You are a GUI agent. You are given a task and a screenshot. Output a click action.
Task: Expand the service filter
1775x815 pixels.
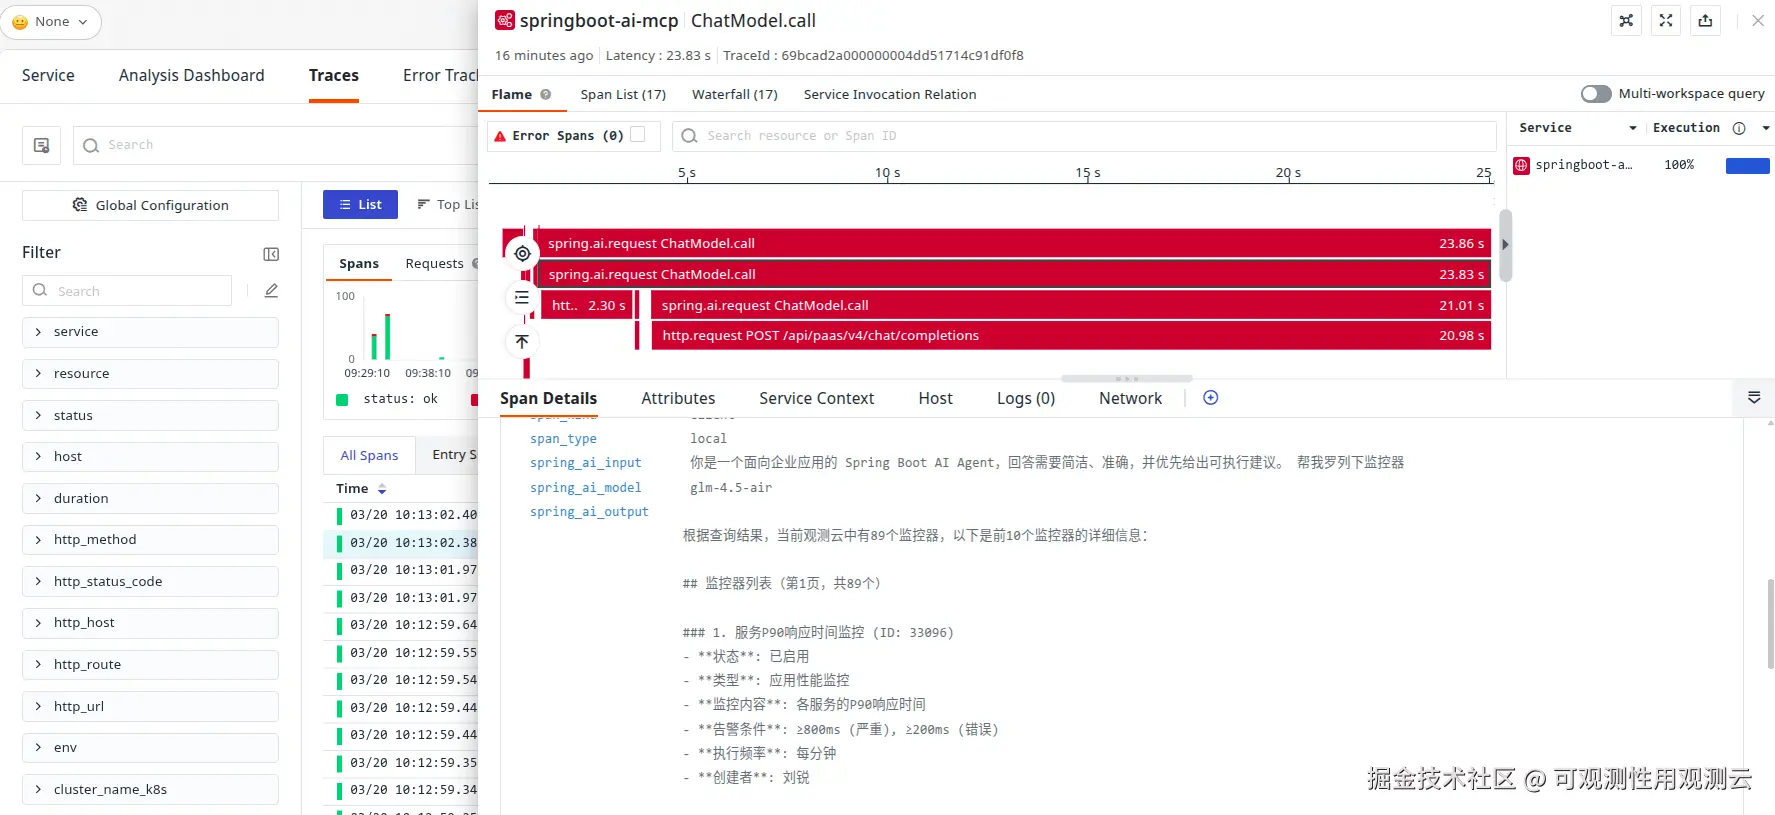(x=150, y=332)
